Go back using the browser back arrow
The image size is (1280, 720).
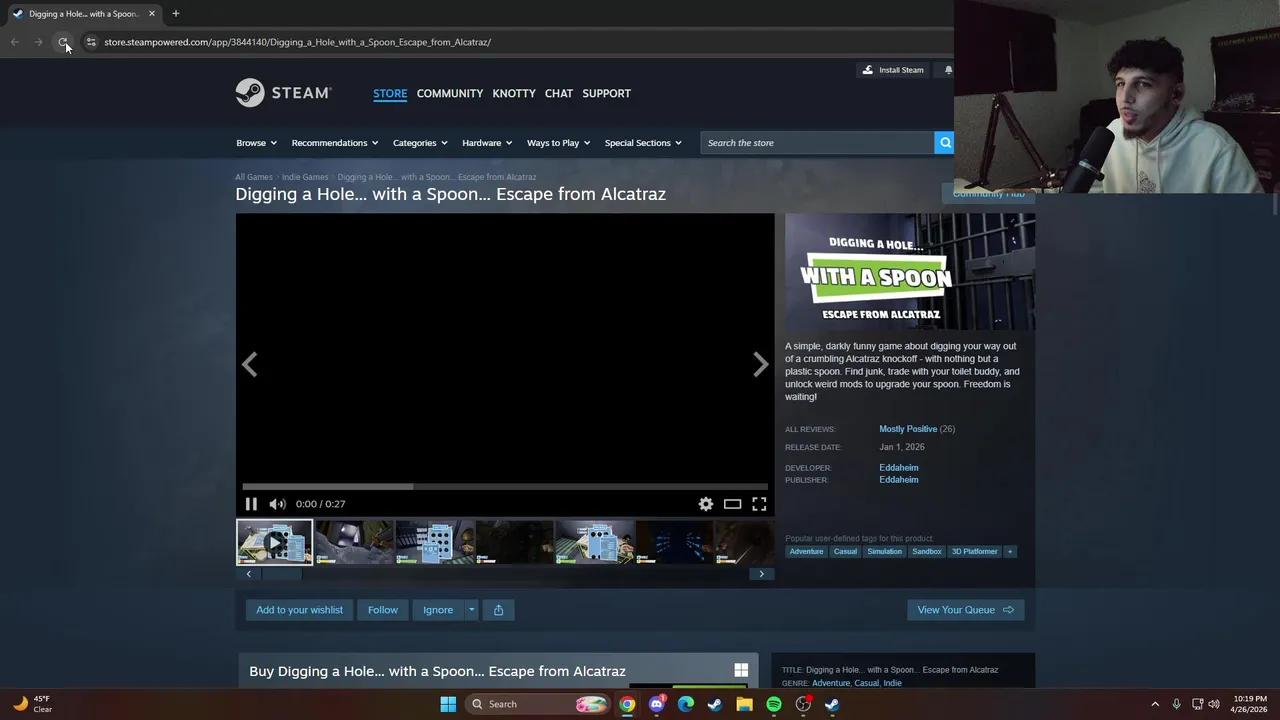[14, 42]
